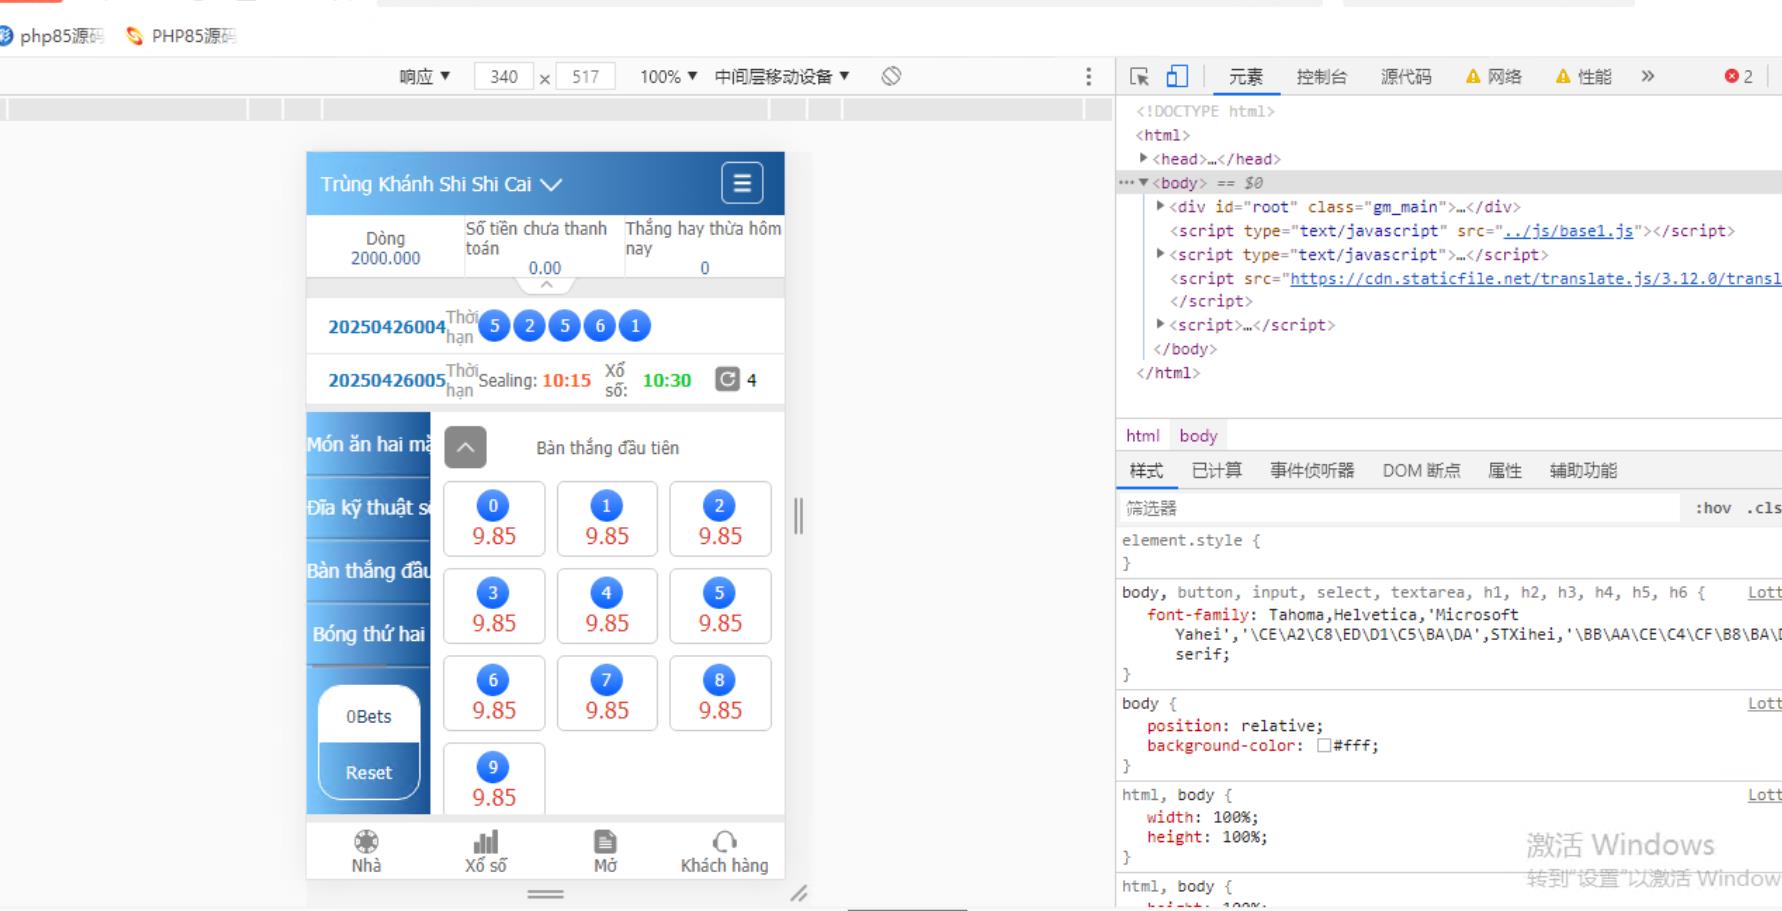1782x911 pixels.
Task: Open Khách hàng support headset icon
Action: point(724,842)
